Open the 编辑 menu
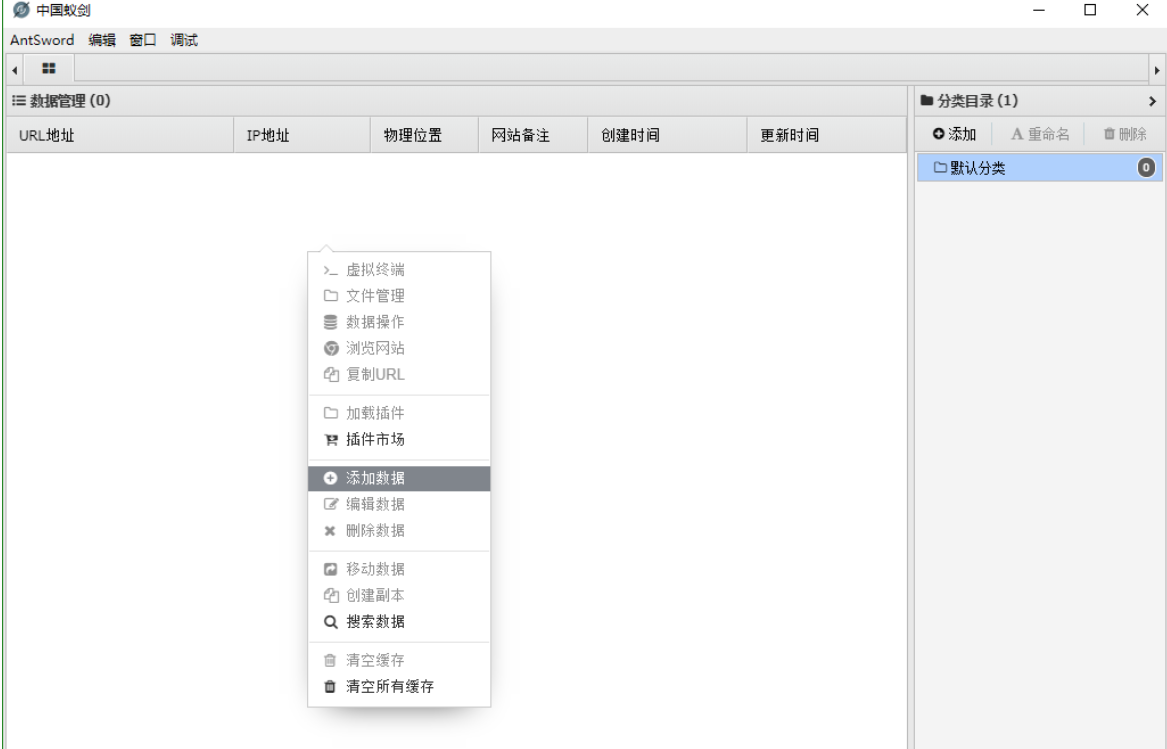Screen dimensions: 1167x749 [102, 40]
